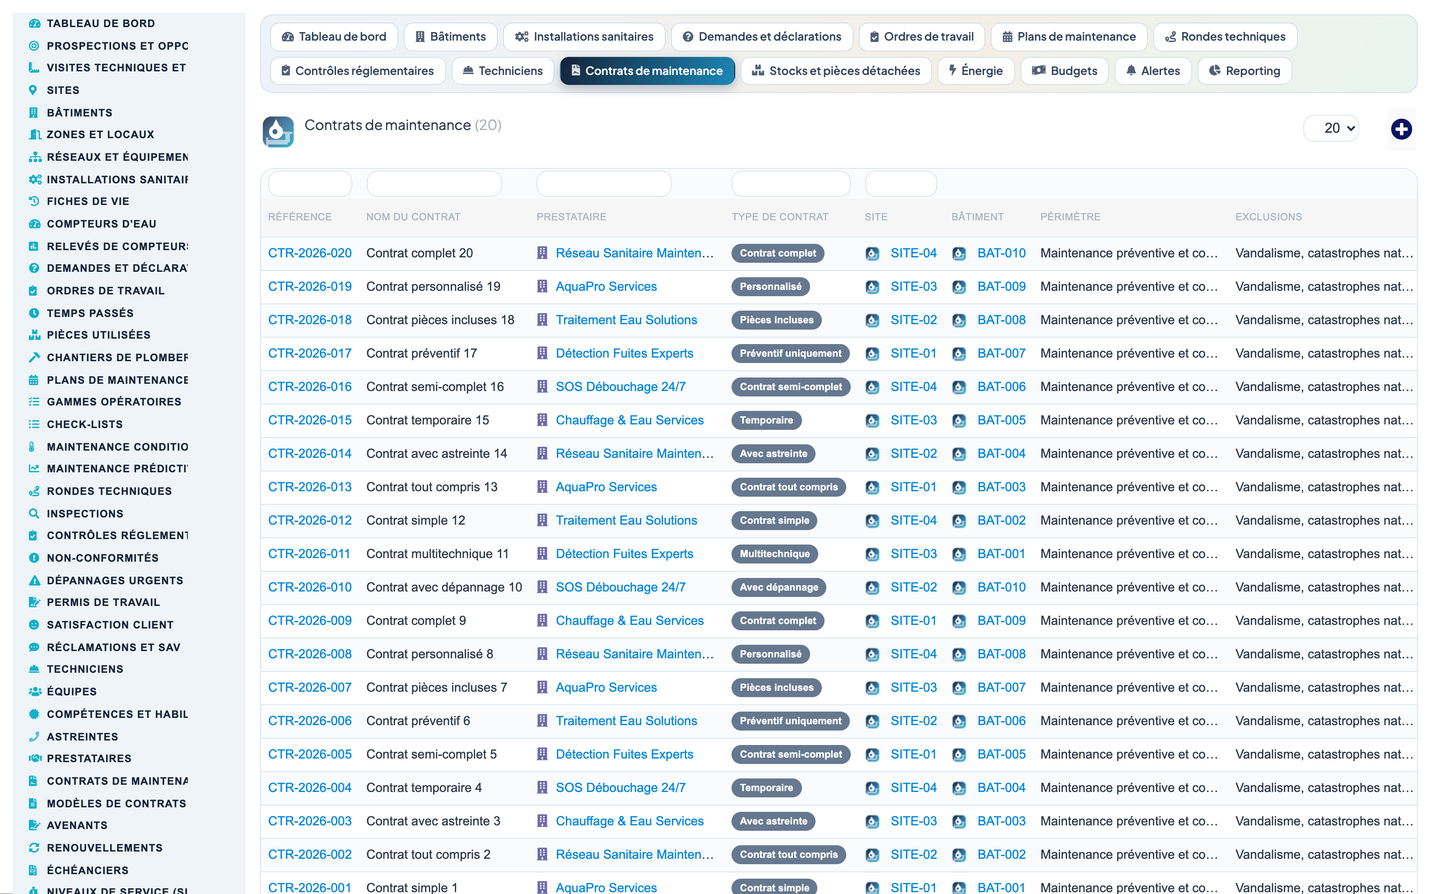This screenshot has width=1445, height=894.
Task: Open Techniciens in the sidebar
Action: point(85,669)
